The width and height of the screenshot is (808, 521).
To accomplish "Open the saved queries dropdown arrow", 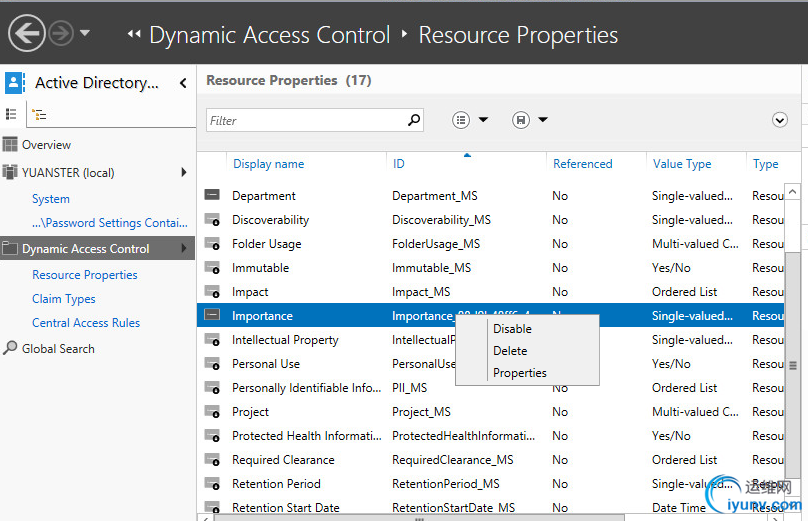I will click(543, 120).
